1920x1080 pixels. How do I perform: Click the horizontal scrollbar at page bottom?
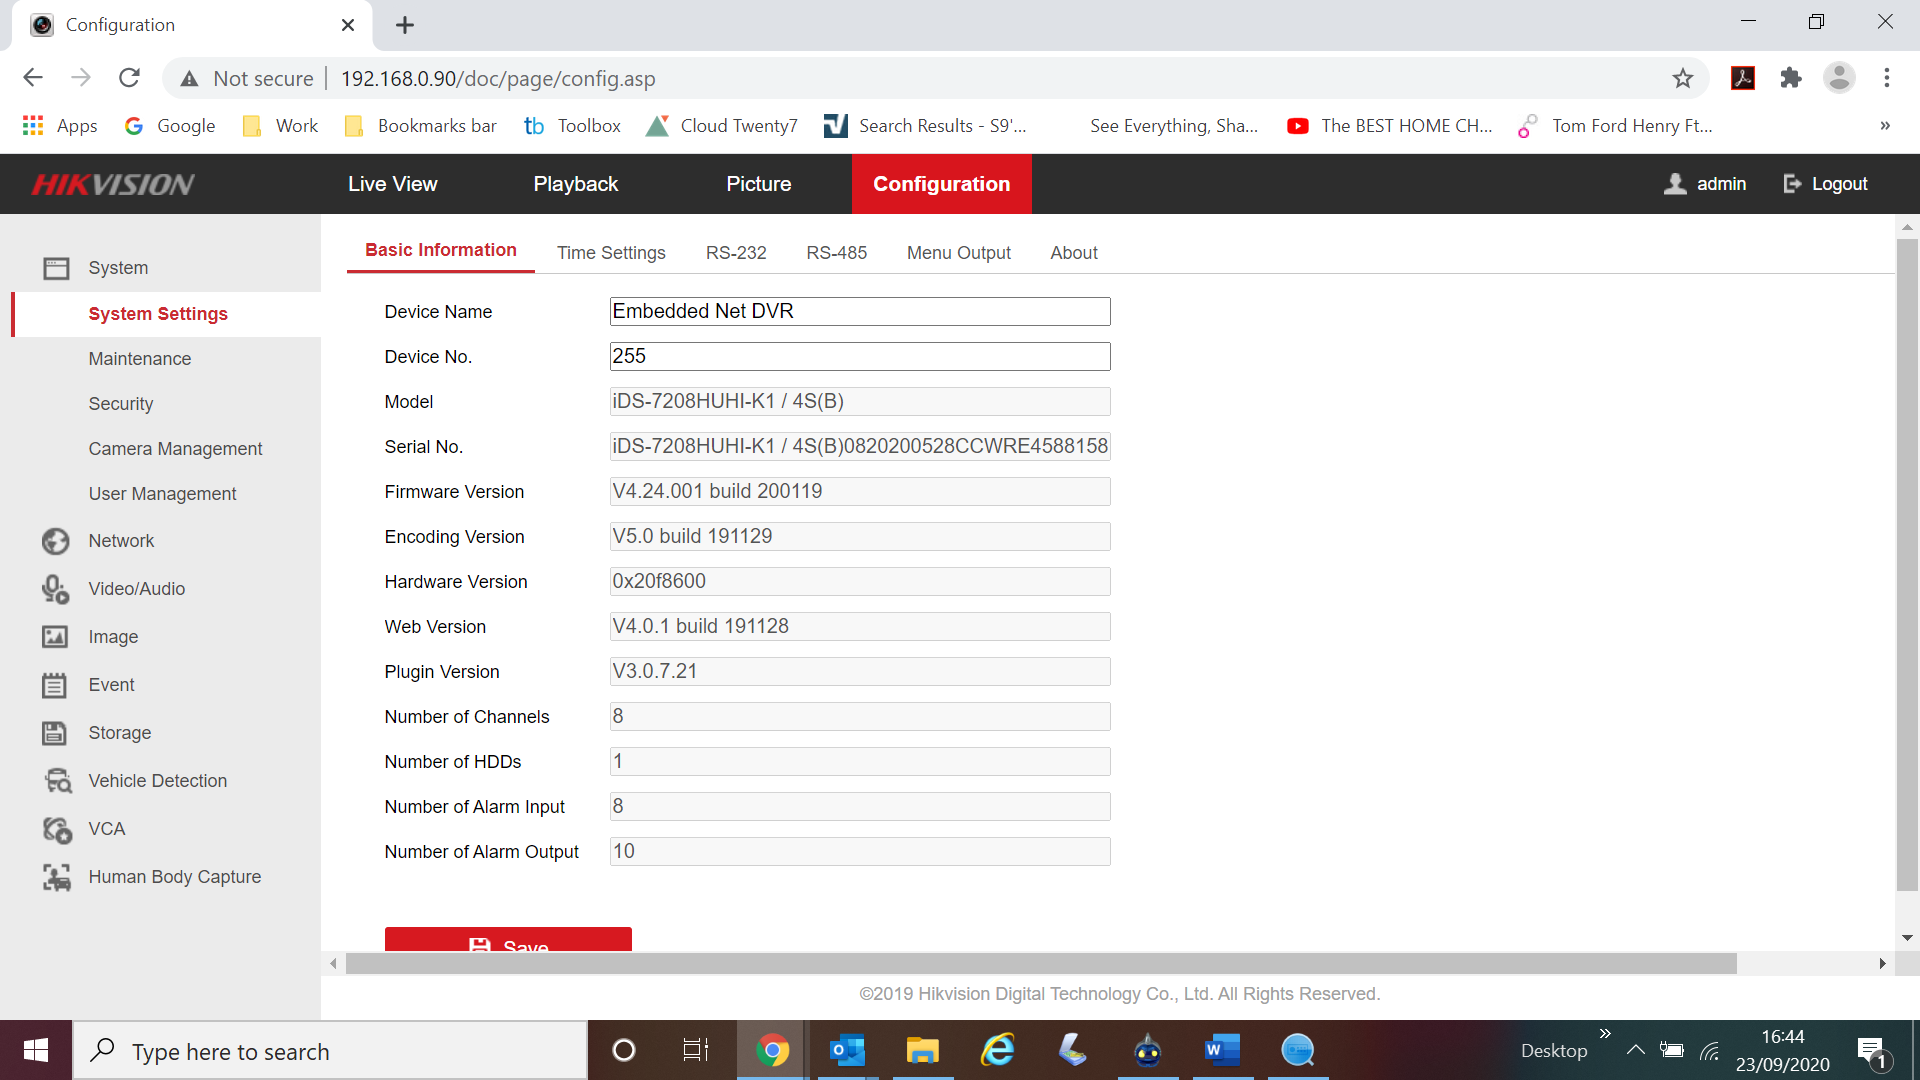coord(1040,964)
